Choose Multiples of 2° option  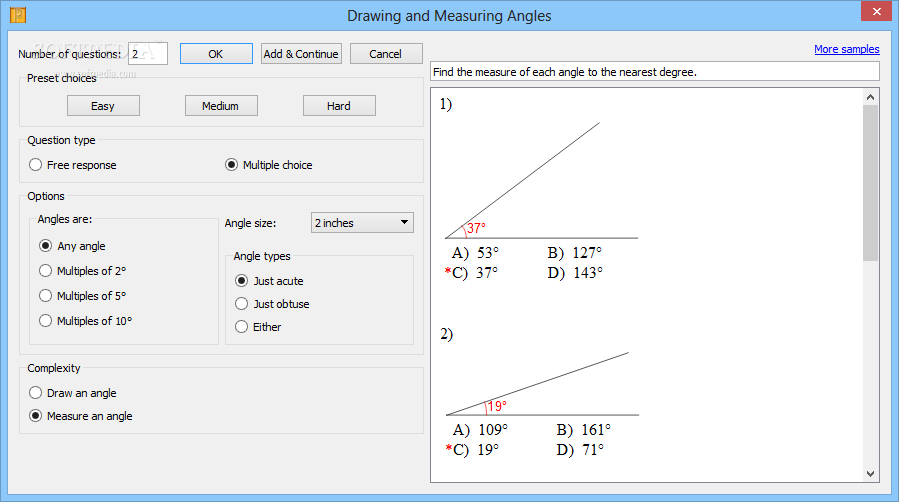click(x=83, y=270)
